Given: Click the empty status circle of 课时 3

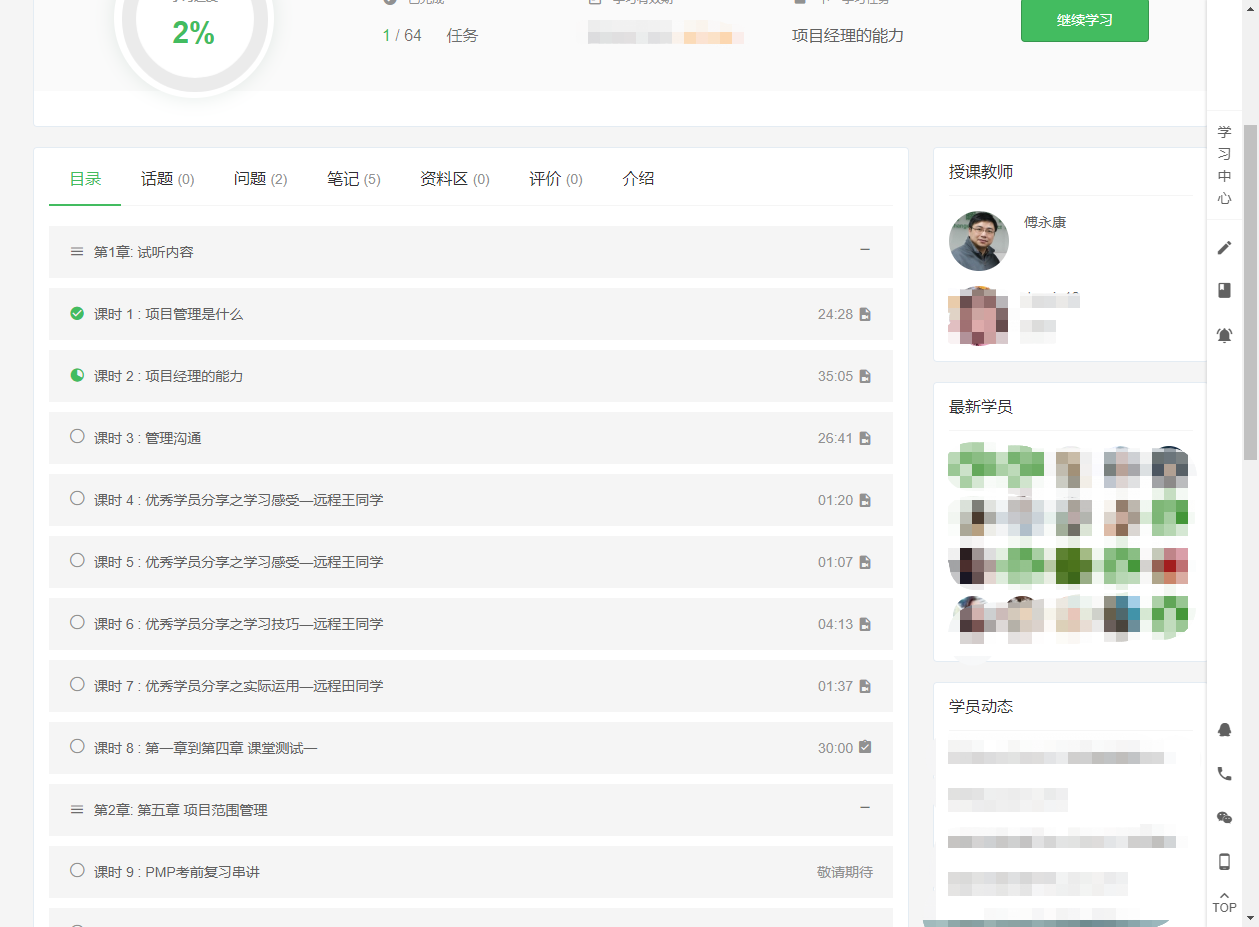Looking at the screenshot, I should click(x=77, y=436).
